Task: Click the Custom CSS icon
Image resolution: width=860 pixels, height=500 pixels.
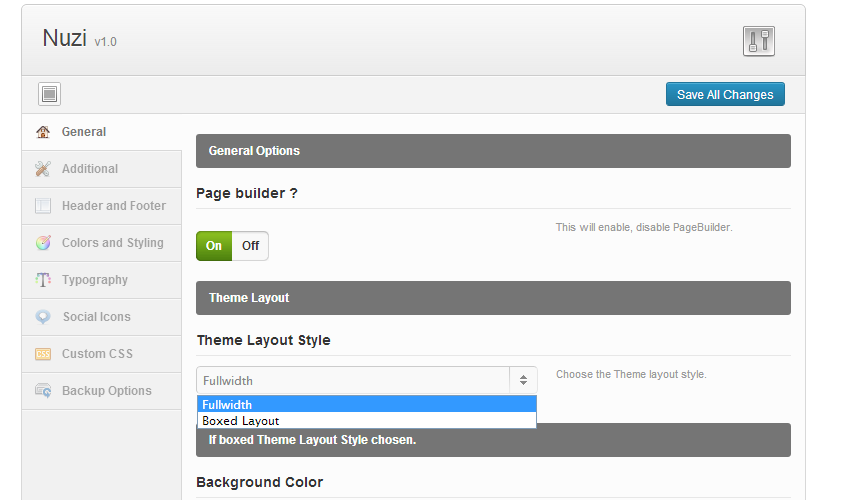Action: coord(43,354)
